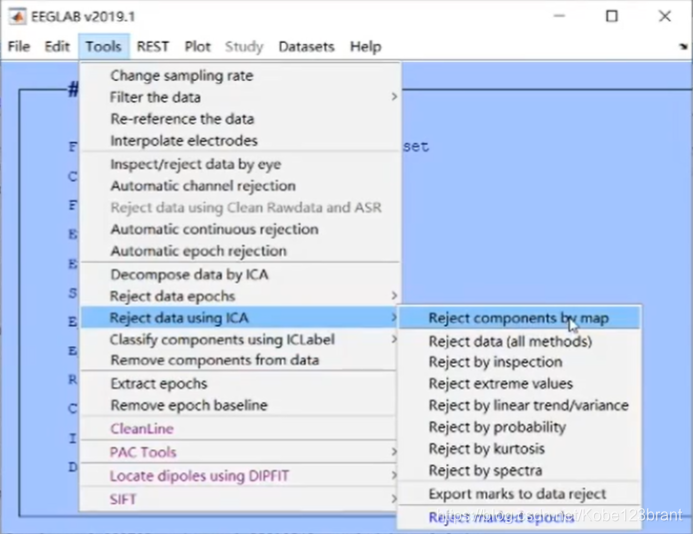Screen dimensions: 693x534
Task: Choose Reject by spectra
Action: tap(519, 470)
